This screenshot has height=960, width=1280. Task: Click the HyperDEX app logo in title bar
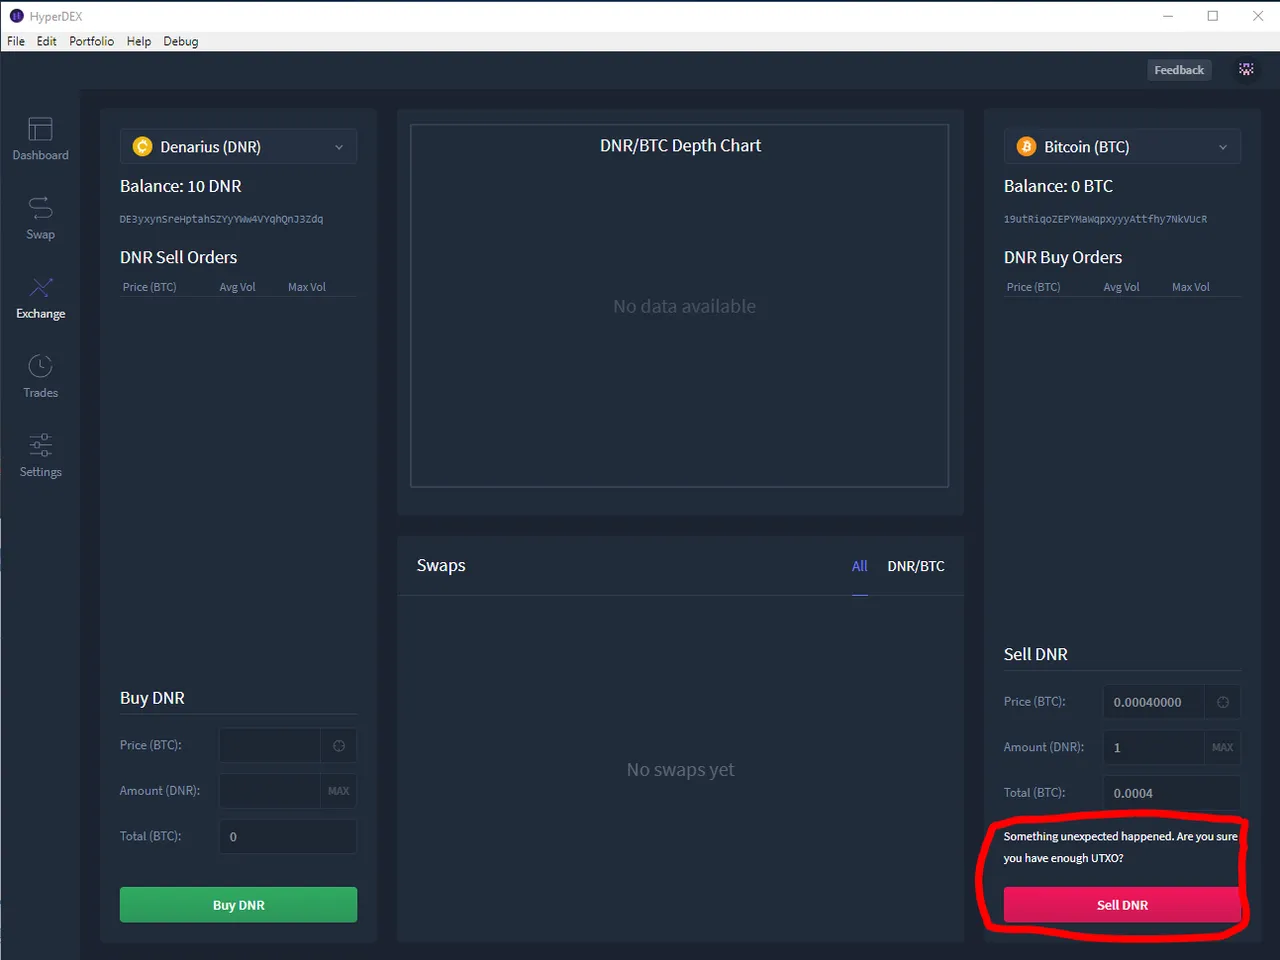point(16,16)
